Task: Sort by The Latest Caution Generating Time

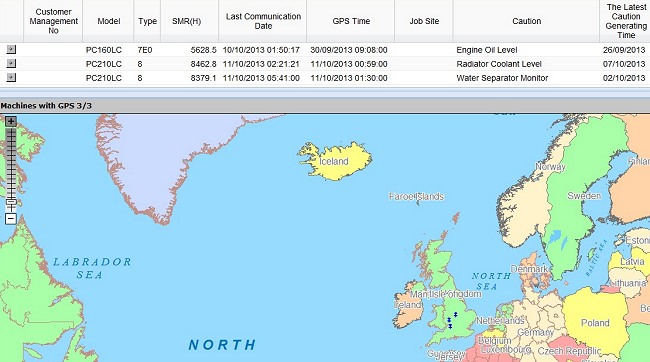Action: [626, 21]
